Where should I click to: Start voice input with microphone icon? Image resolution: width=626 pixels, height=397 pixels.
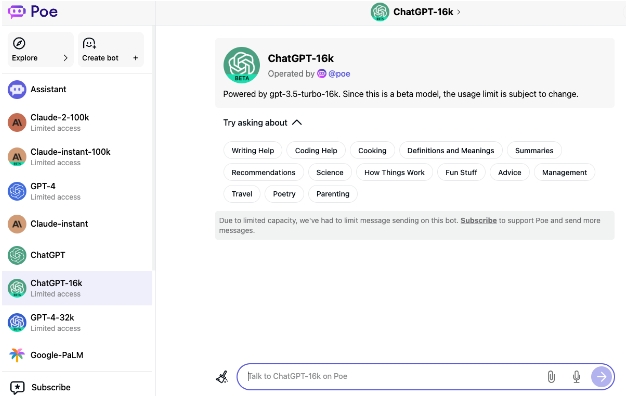576,377
